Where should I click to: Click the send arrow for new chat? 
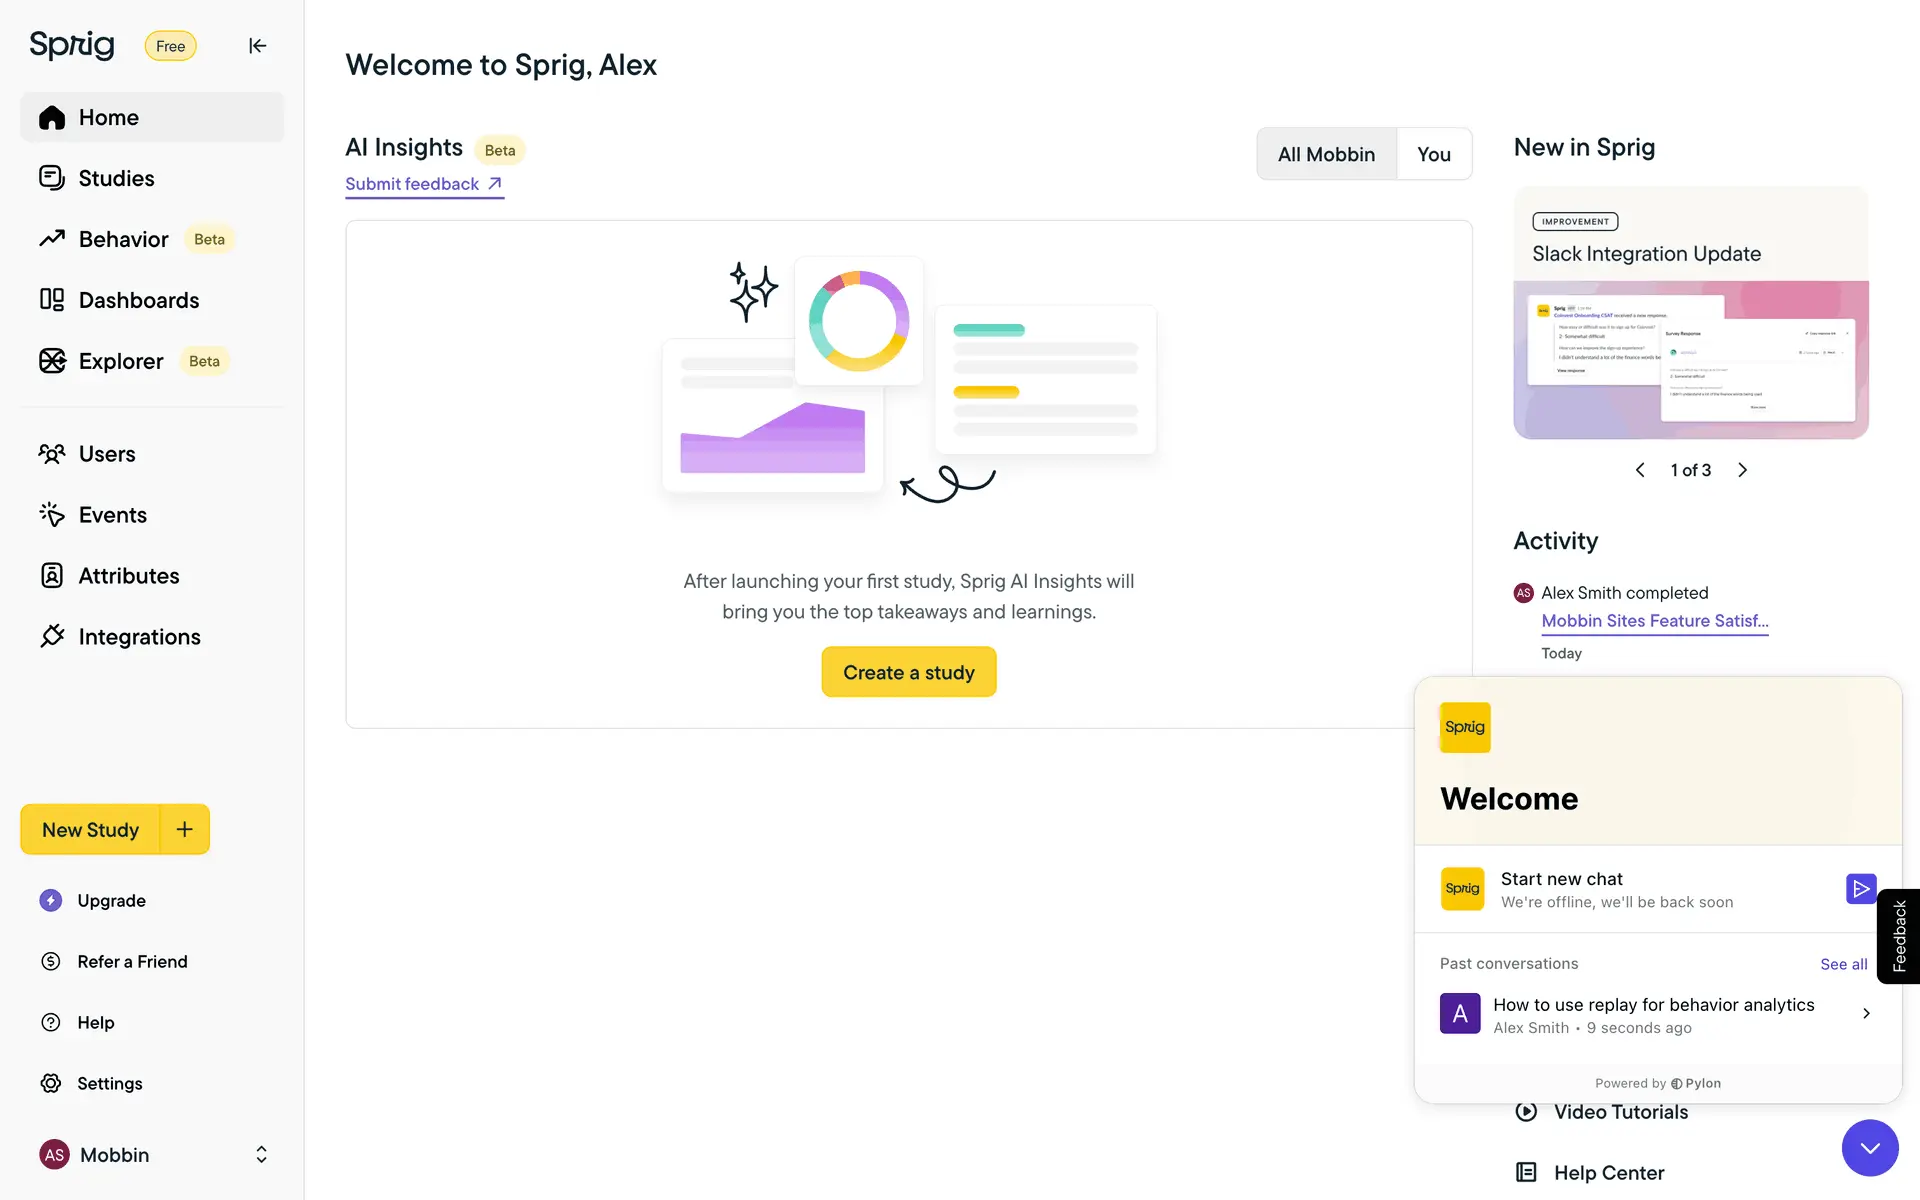coord(1860,889)
